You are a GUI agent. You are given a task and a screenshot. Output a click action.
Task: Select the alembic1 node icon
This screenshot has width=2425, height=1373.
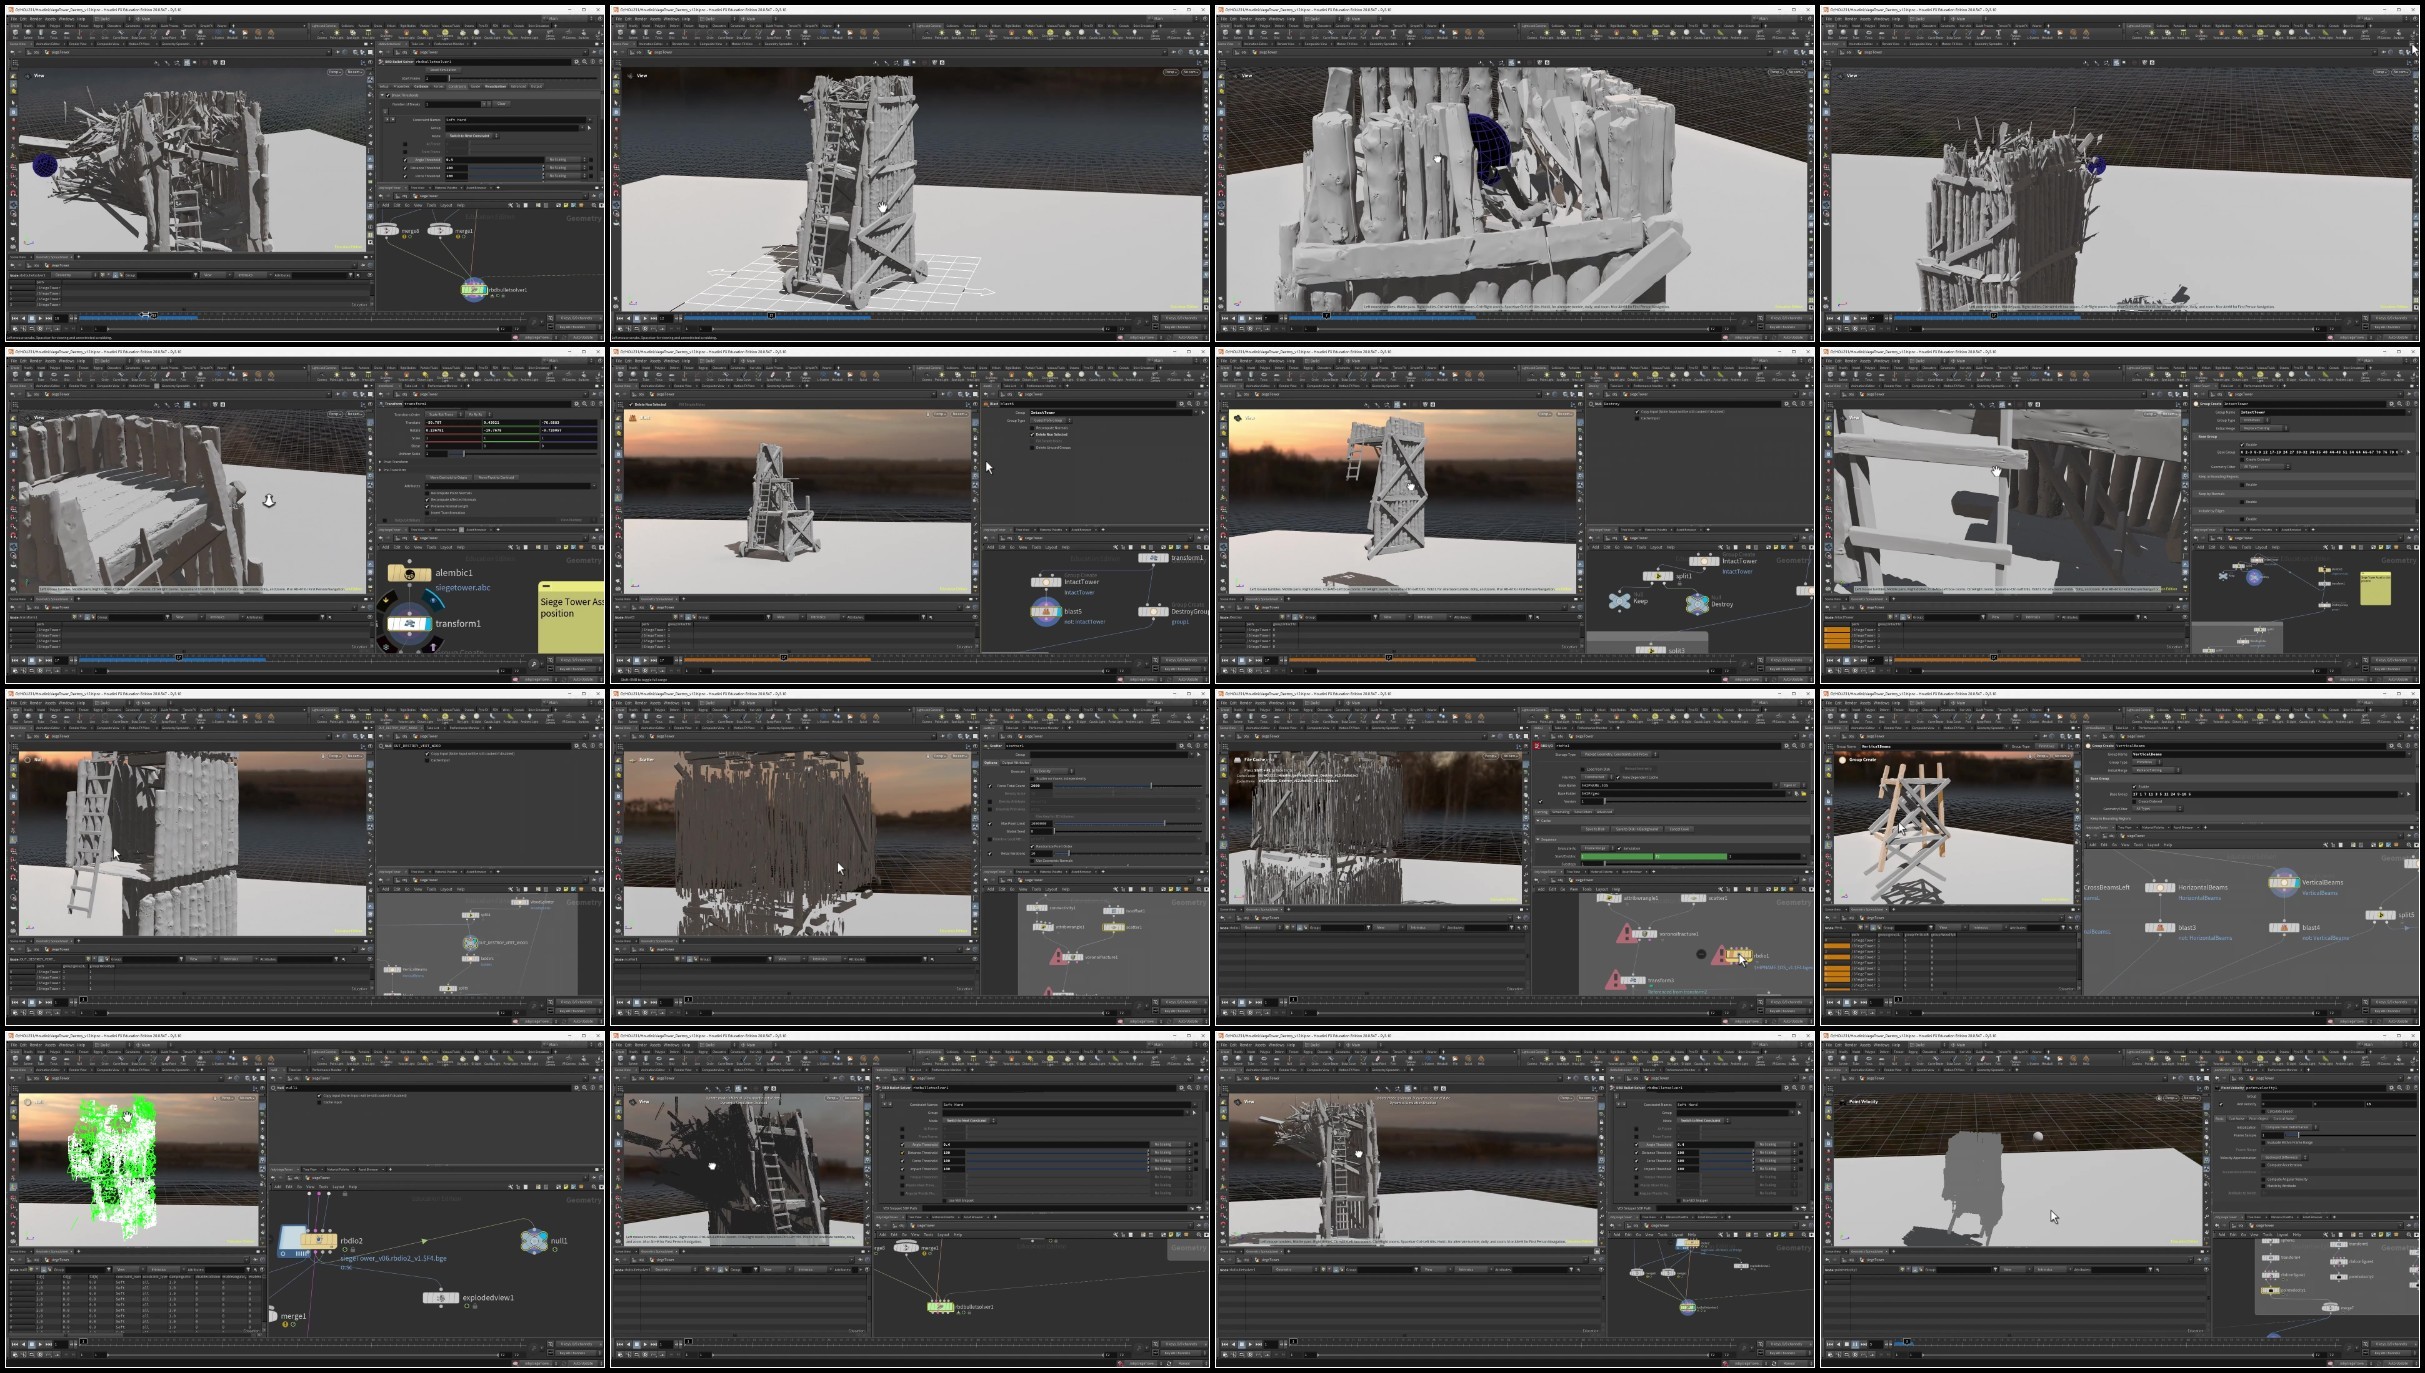click(409, 573)
